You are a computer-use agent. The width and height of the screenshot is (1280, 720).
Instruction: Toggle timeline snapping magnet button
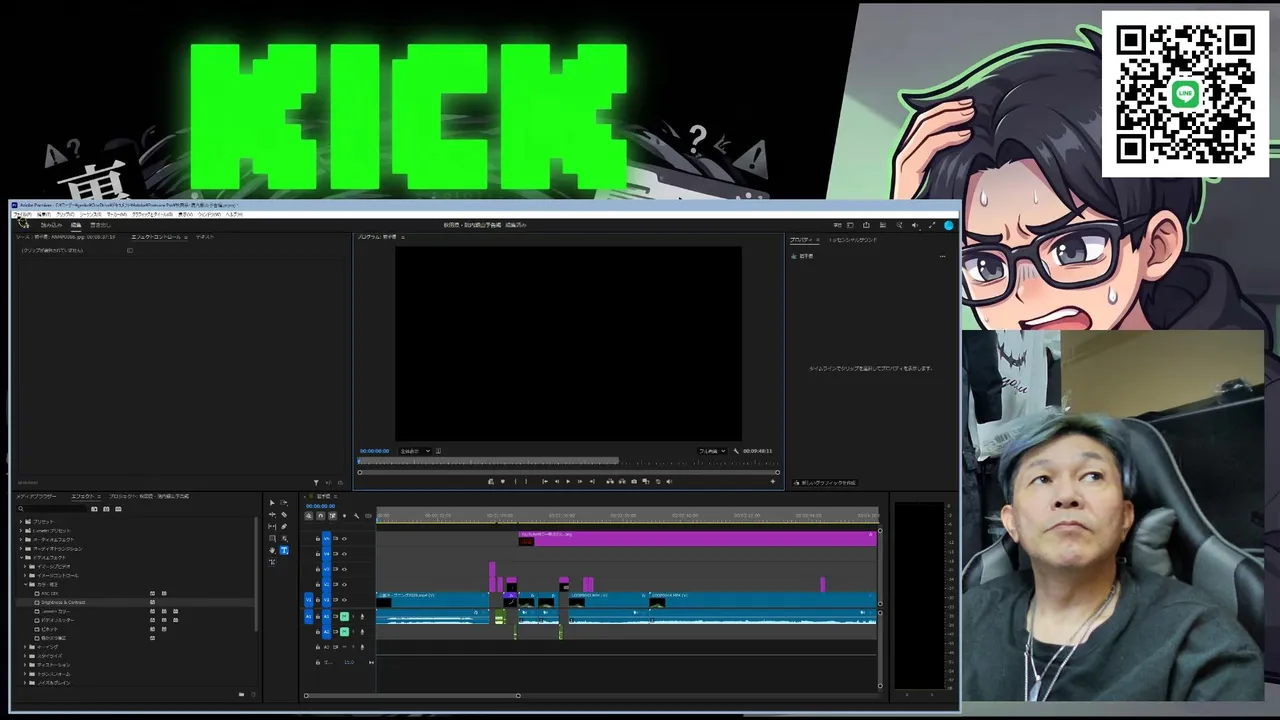click(321, 516)
